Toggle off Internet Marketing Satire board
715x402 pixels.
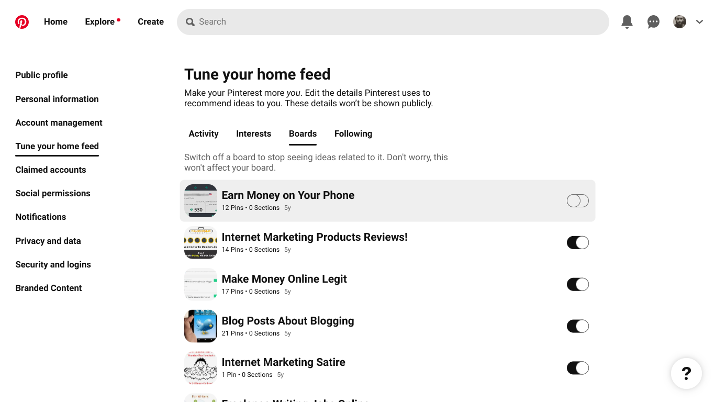(578, 368)
